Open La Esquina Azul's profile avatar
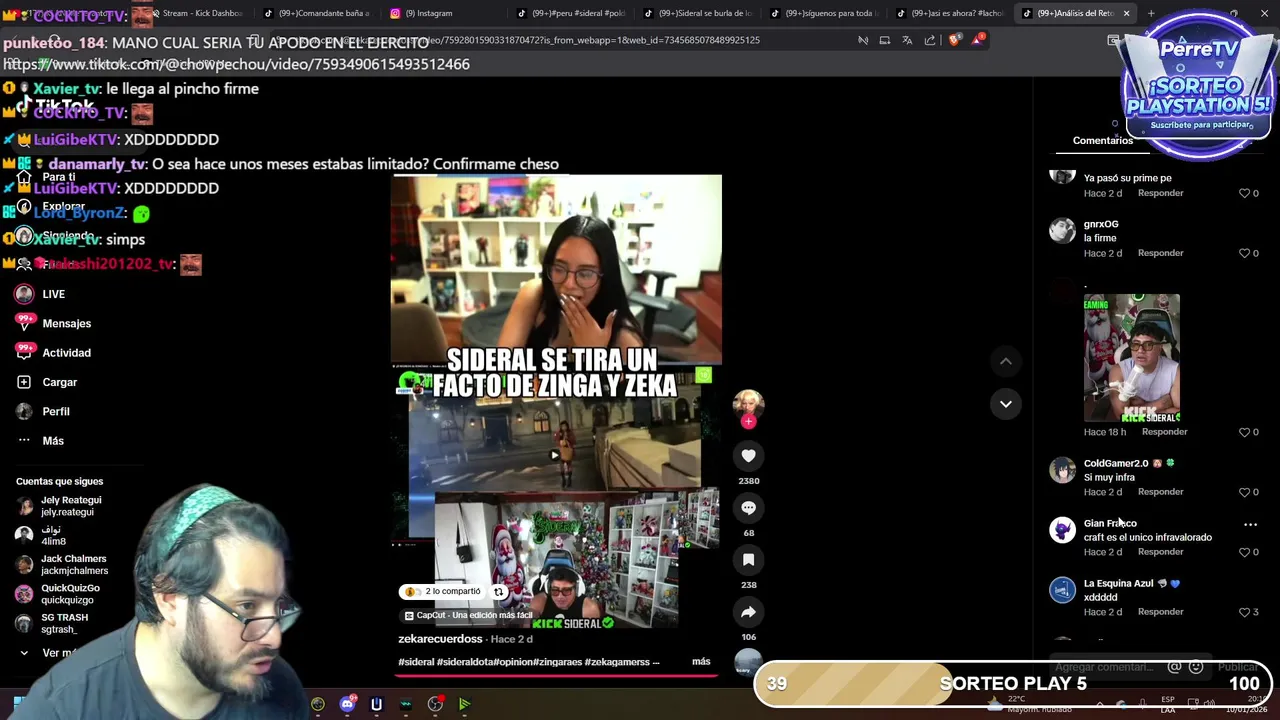The width and height of the screenshot is (1280, 720). [1062, 589]
